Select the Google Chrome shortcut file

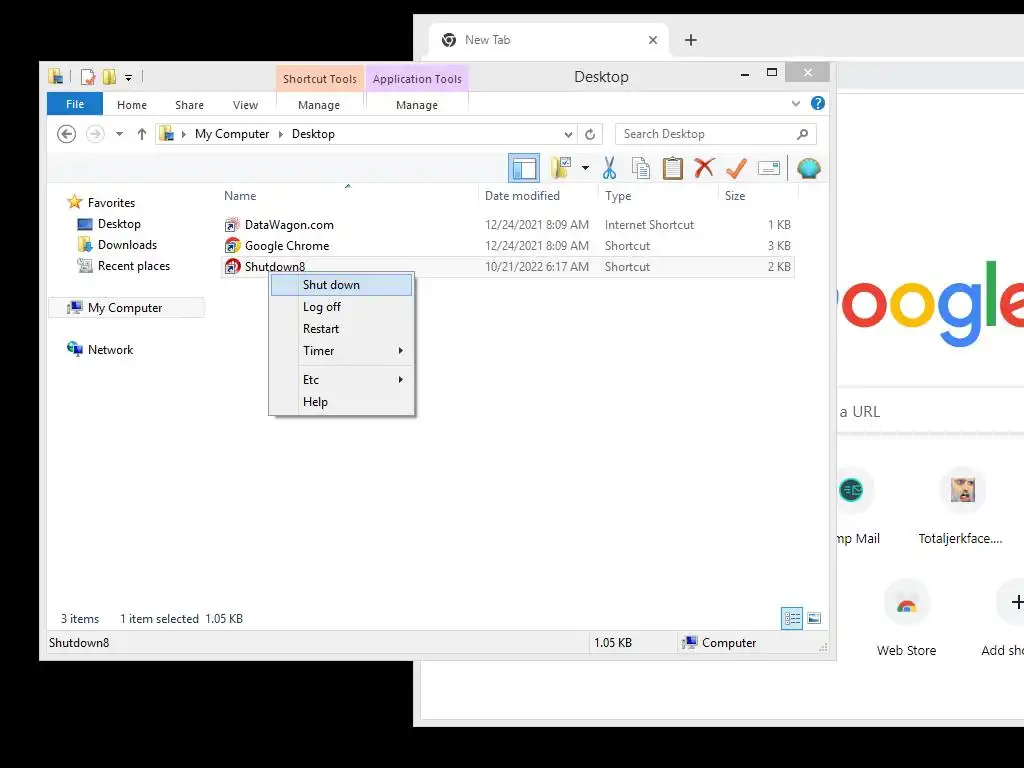507,246
